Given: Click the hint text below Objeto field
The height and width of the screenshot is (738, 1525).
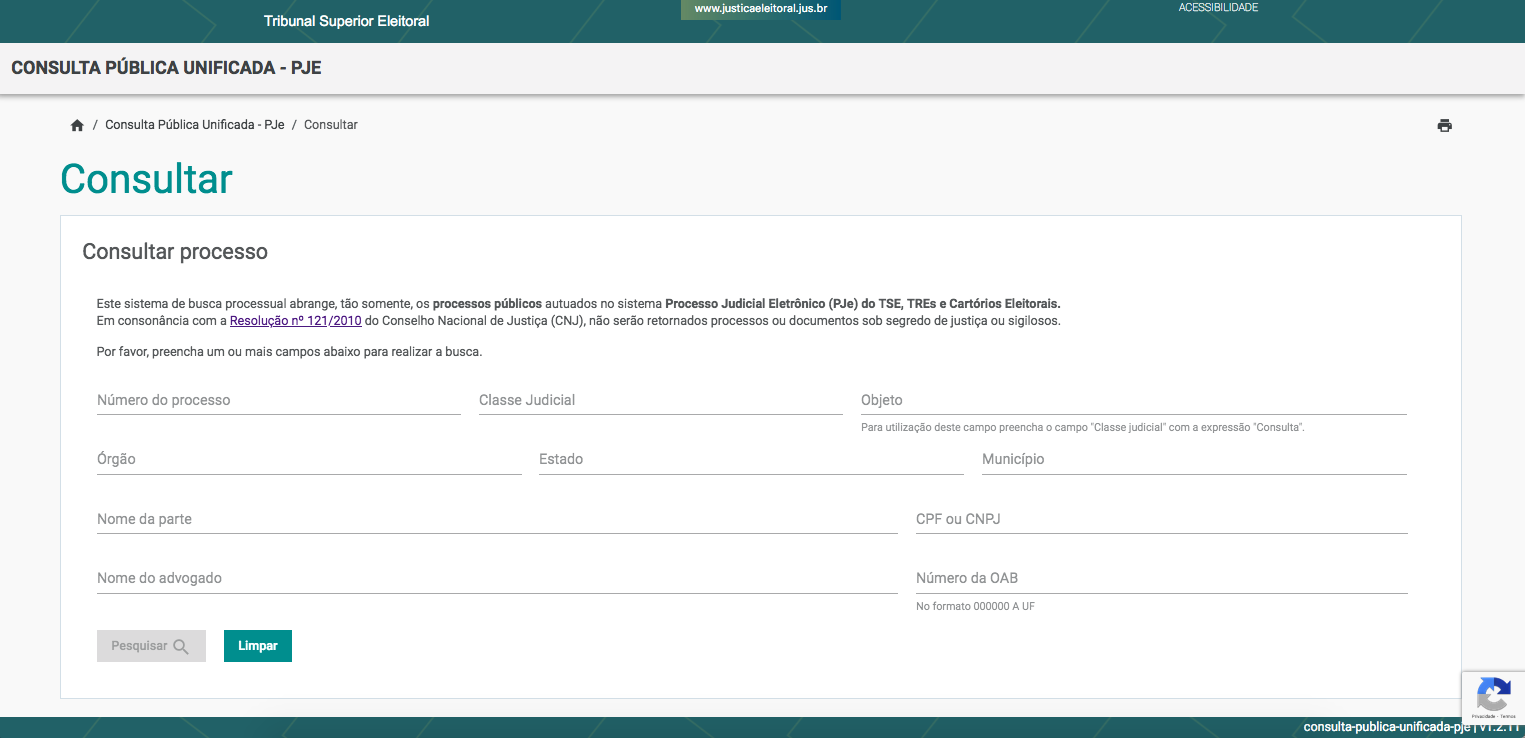Looking at the screenshot, I should (1083, 427).
